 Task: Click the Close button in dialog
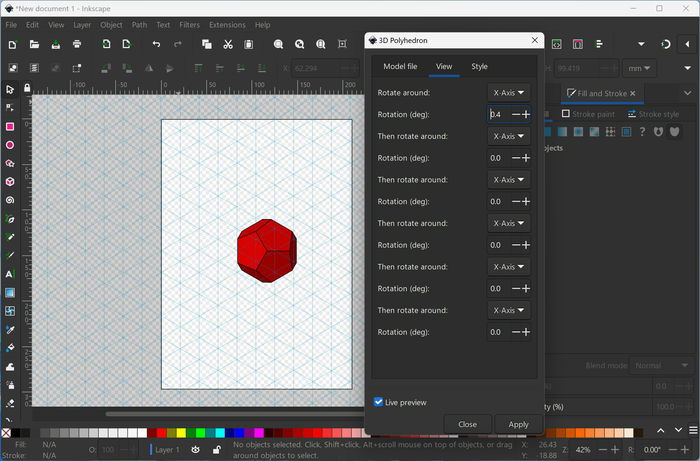(467, 424)
